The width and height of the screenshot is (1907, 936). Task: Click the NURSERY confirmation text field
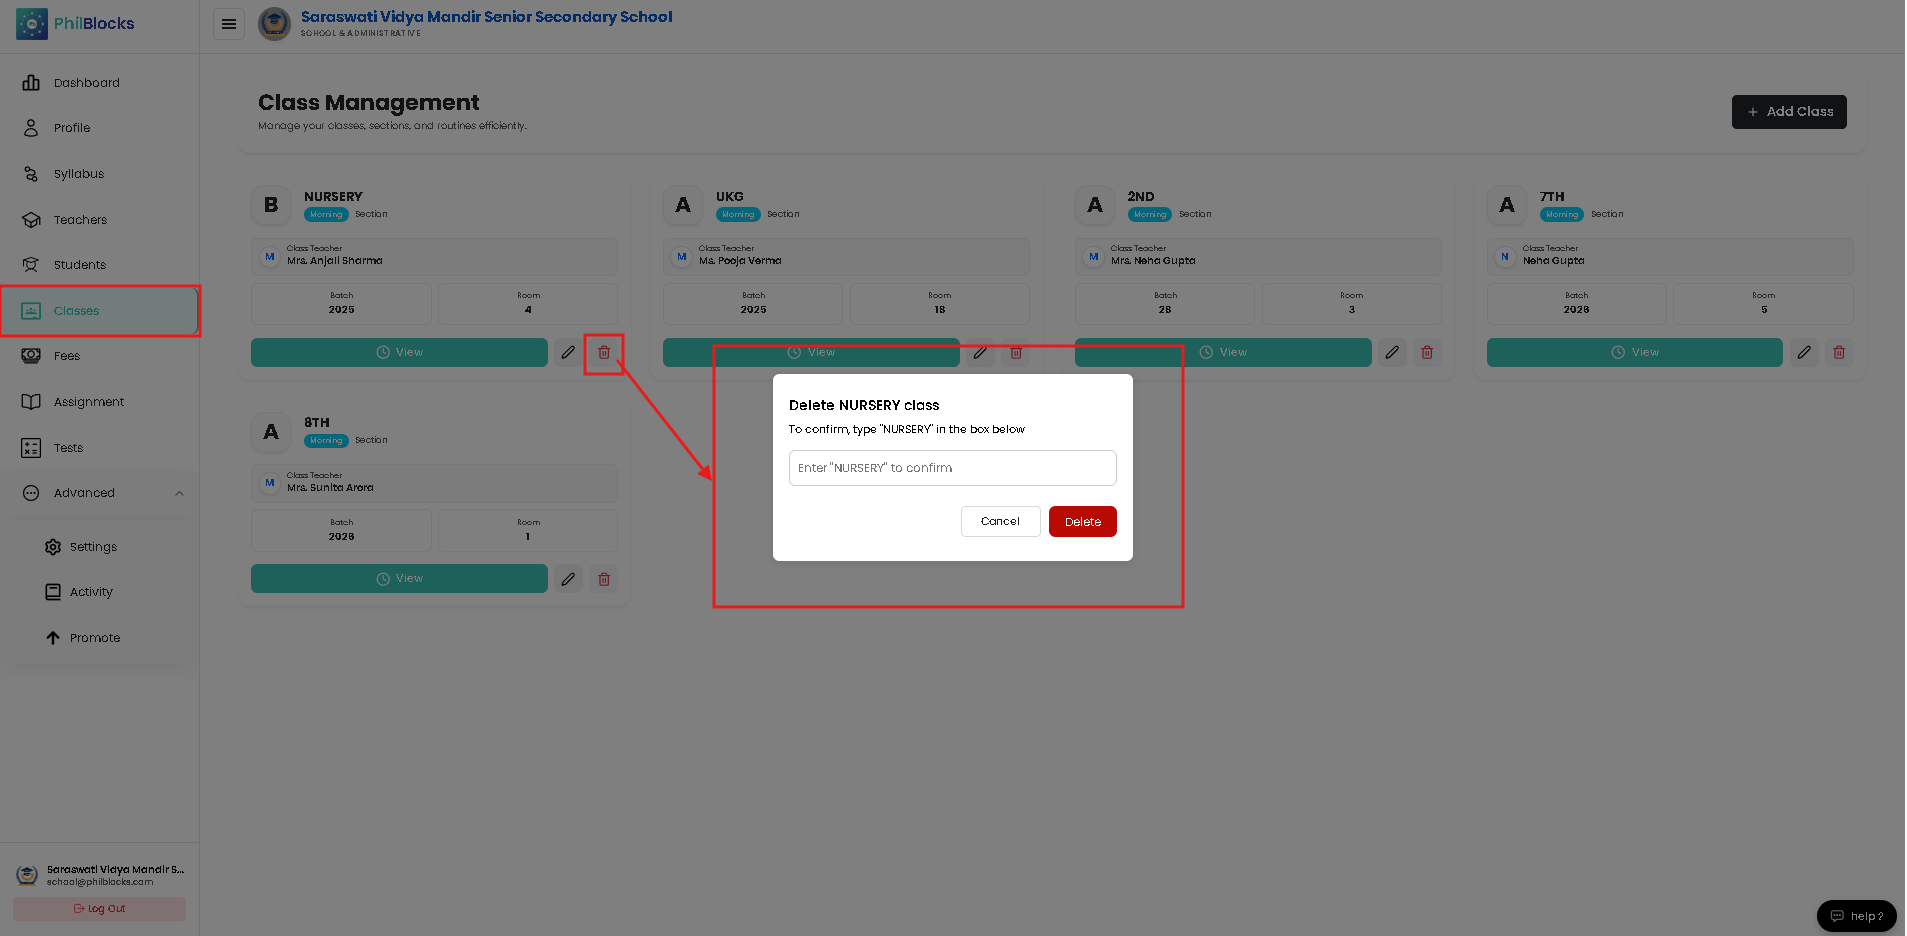(x=952, y=468)
